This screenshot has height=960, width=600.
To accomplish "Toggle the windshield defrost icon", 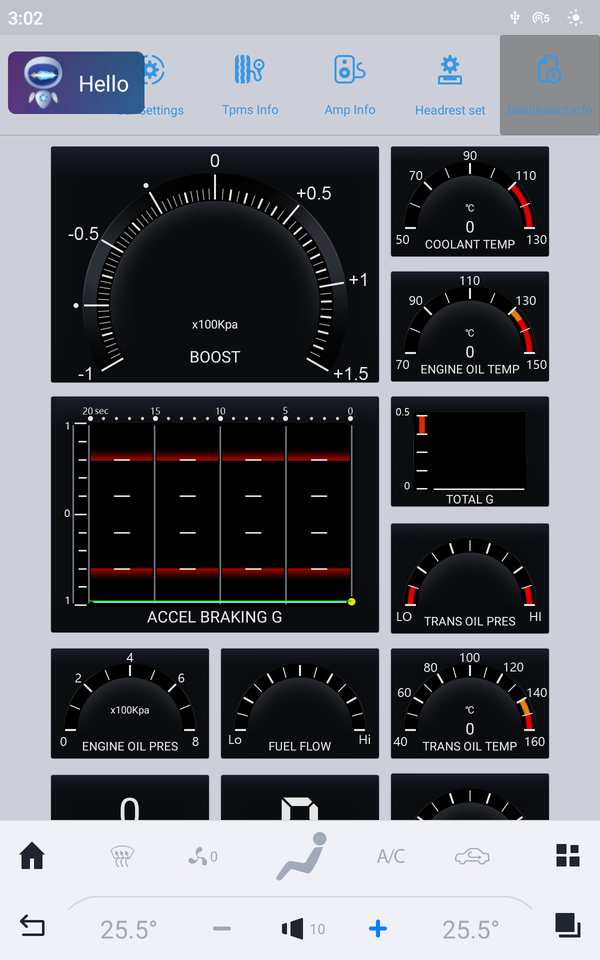I will pos(122,856).
